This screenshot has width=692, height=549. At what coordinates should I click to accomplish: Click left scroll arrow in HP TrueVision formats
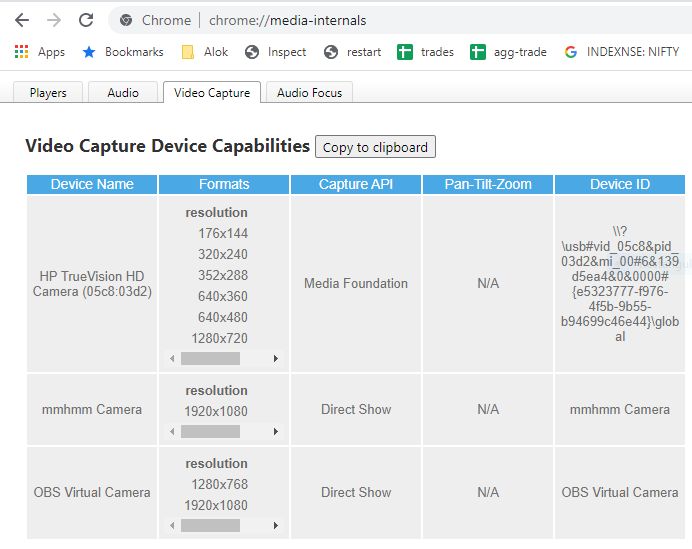[x=172, y=358]
